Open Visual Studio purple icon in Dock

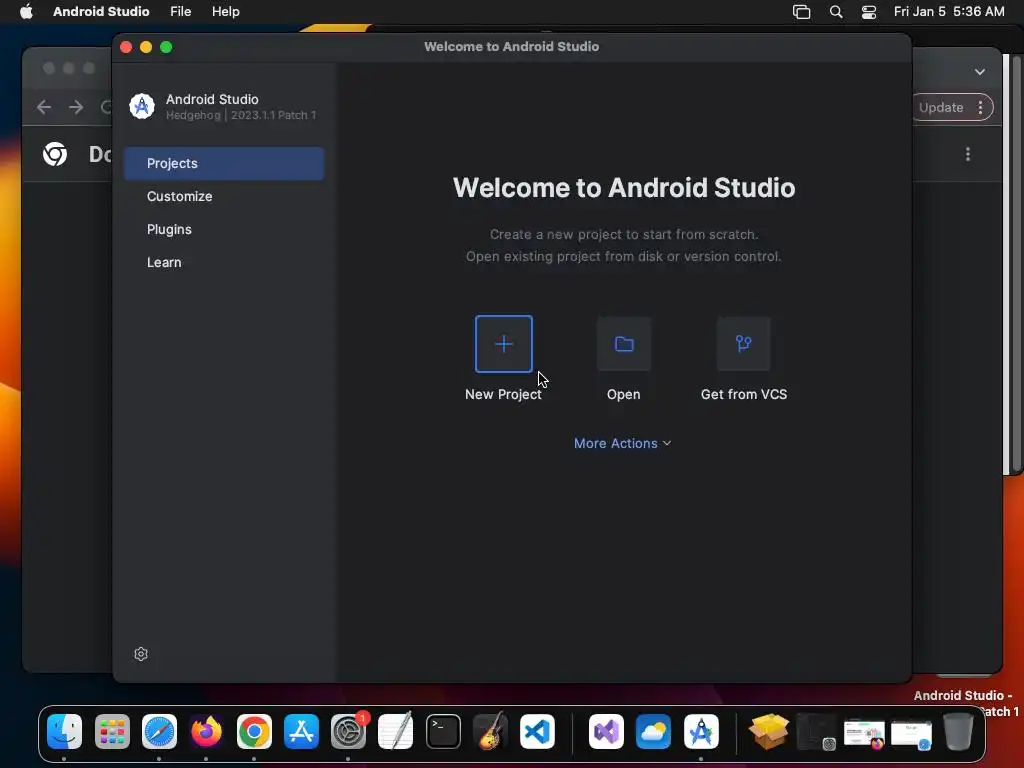(x=606, y=731)
